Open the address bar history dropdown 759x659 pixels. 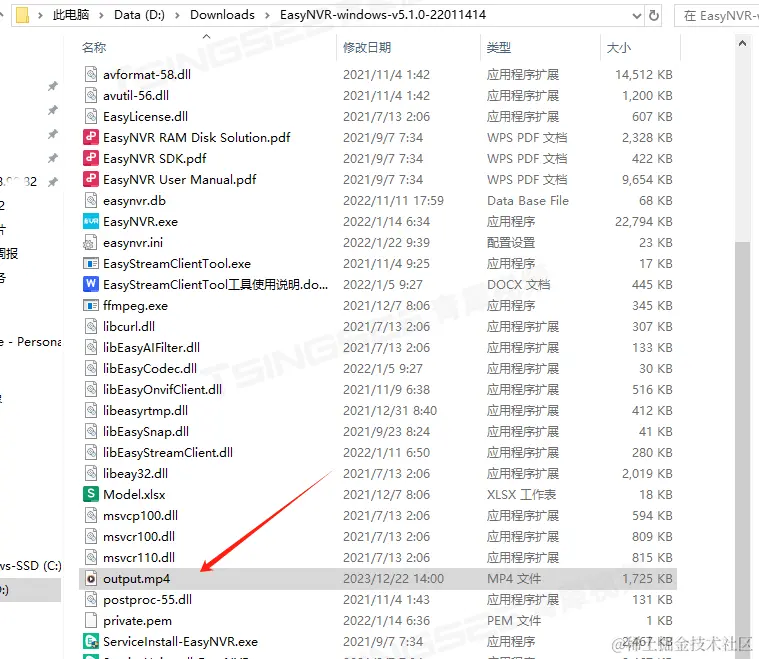637,15
